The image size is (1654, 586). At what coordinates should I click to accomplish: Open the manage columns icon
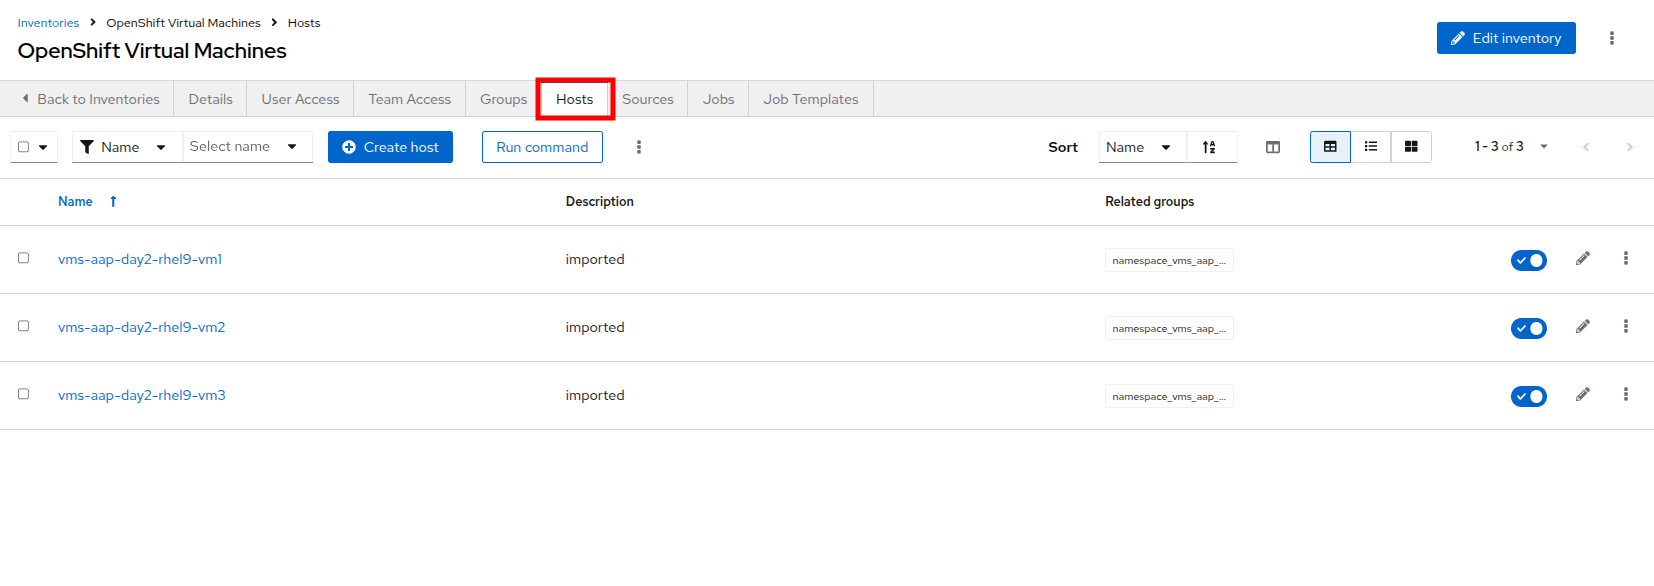(x=1273, y=147)
